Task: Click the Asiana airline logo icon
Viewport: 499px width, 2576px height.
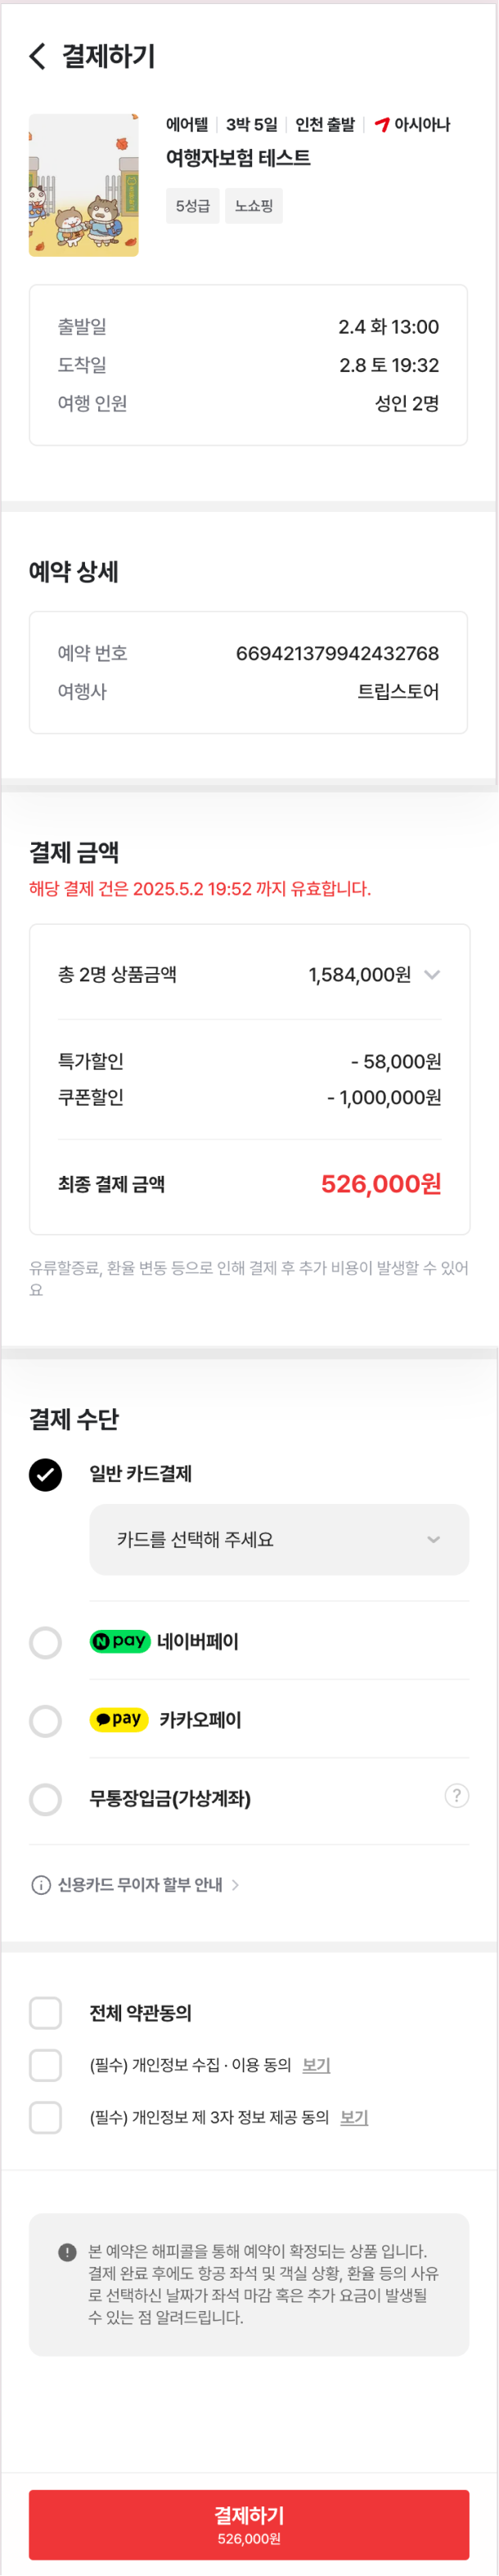Action: tap(381, 125)
